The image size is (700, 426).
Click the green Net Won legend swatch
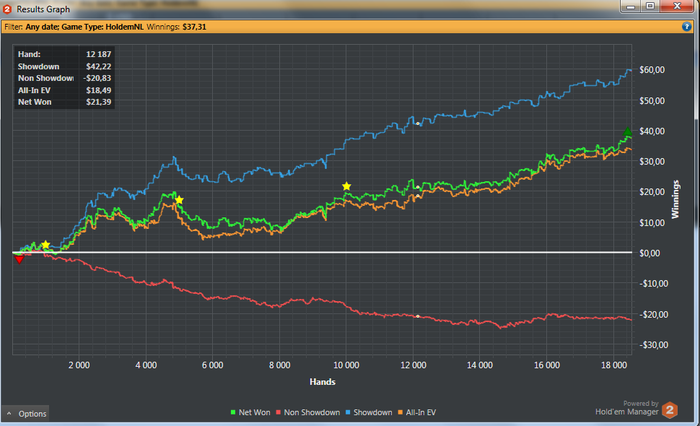click(x=233, y=412)
